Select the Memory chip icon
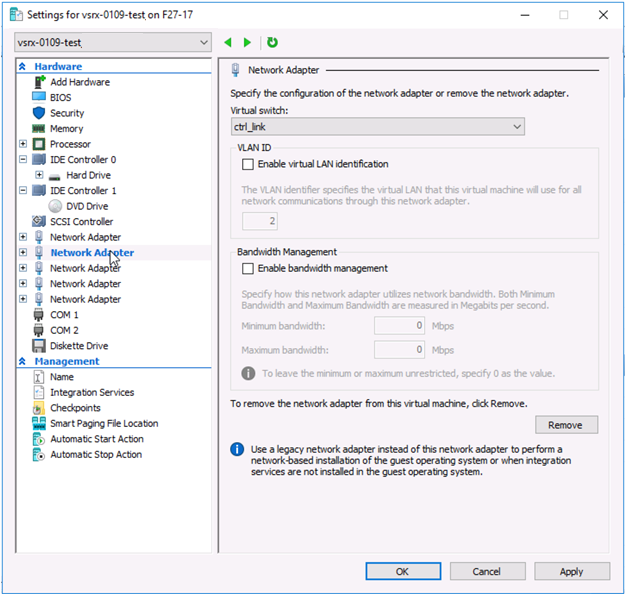 (39, 128)
